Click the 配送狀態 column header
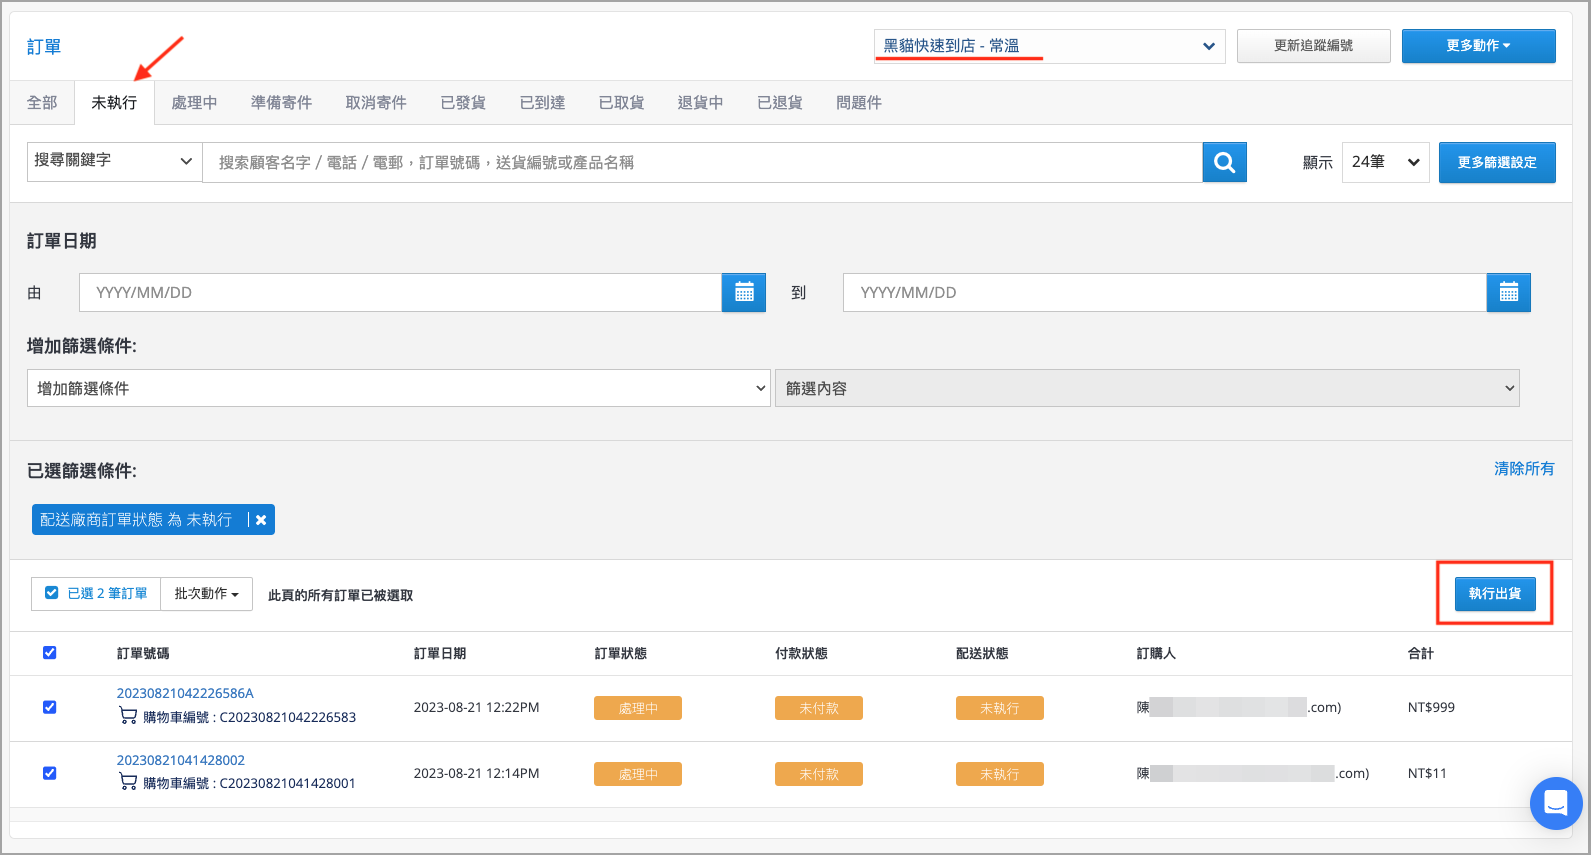 coord(982,653)
